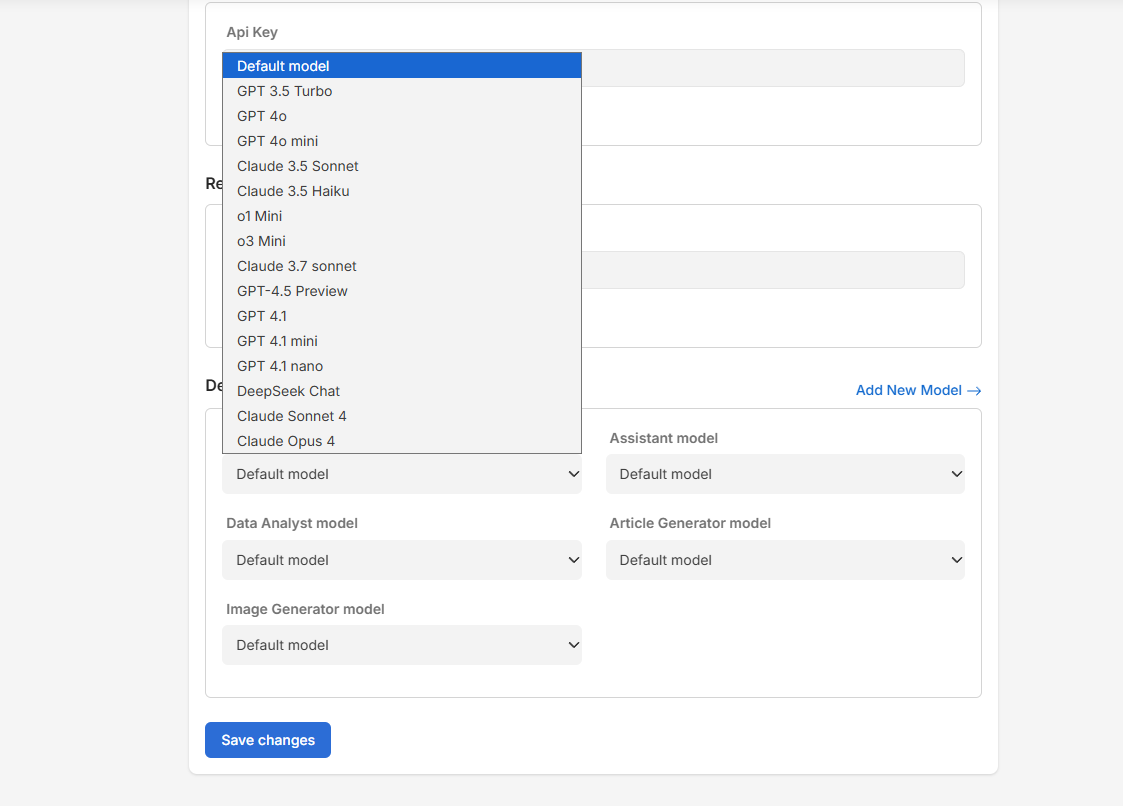Choose GPT 3.5 Turbo option
The image size is (1123, 806).
pyautogui.click(x=402, y=91)
